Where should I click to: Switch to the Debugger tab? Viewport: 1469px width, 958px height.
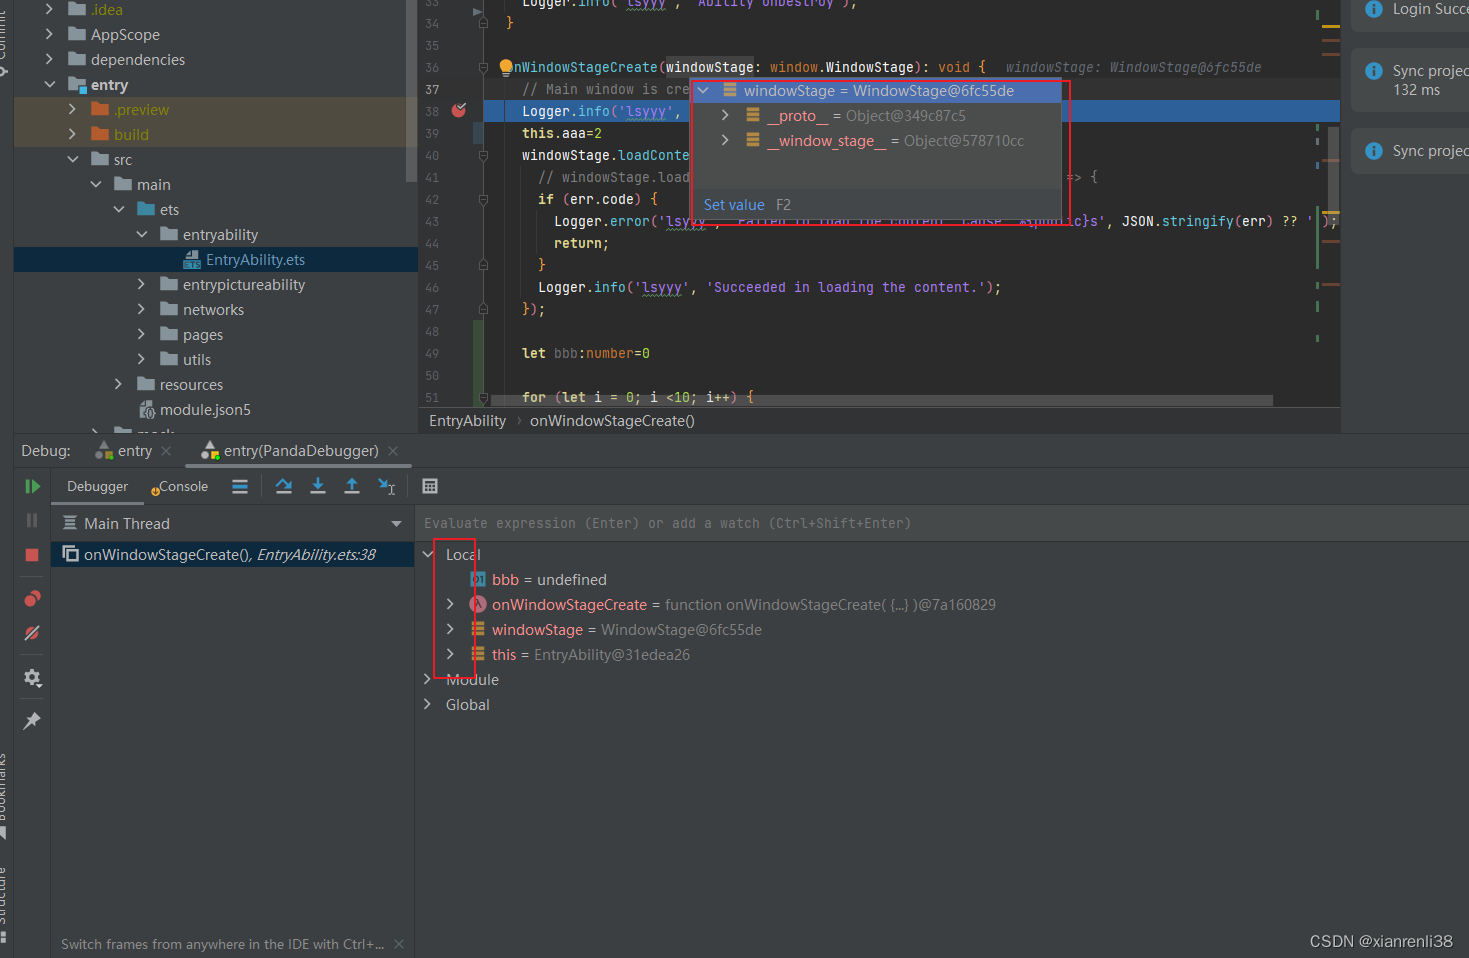tap(97, 486)
